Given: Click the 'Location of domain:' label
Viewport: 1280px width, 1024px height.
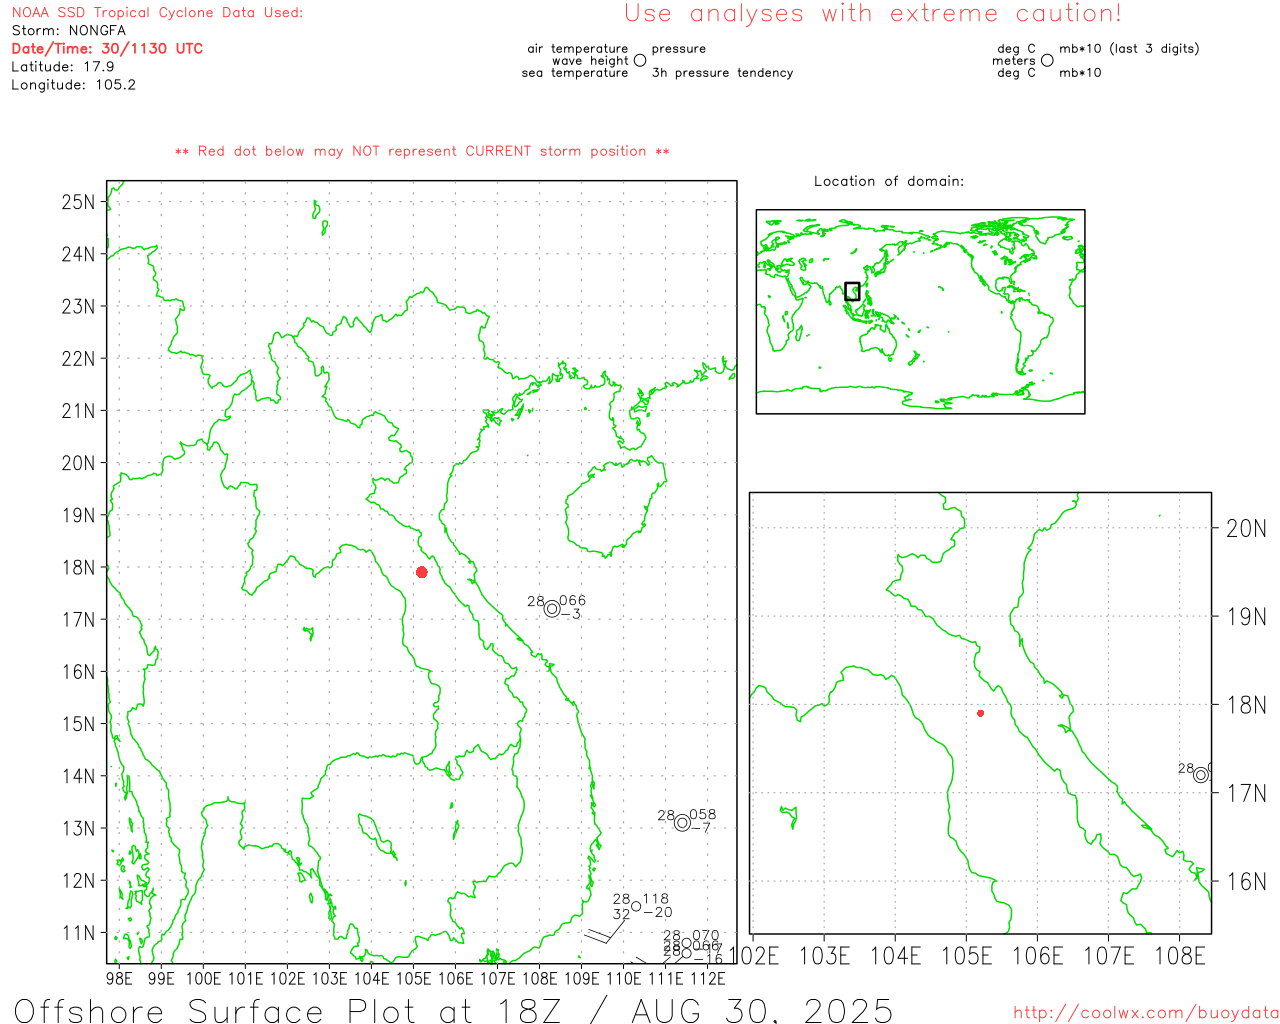Looking at the screenshot, I should coord(889,181).
